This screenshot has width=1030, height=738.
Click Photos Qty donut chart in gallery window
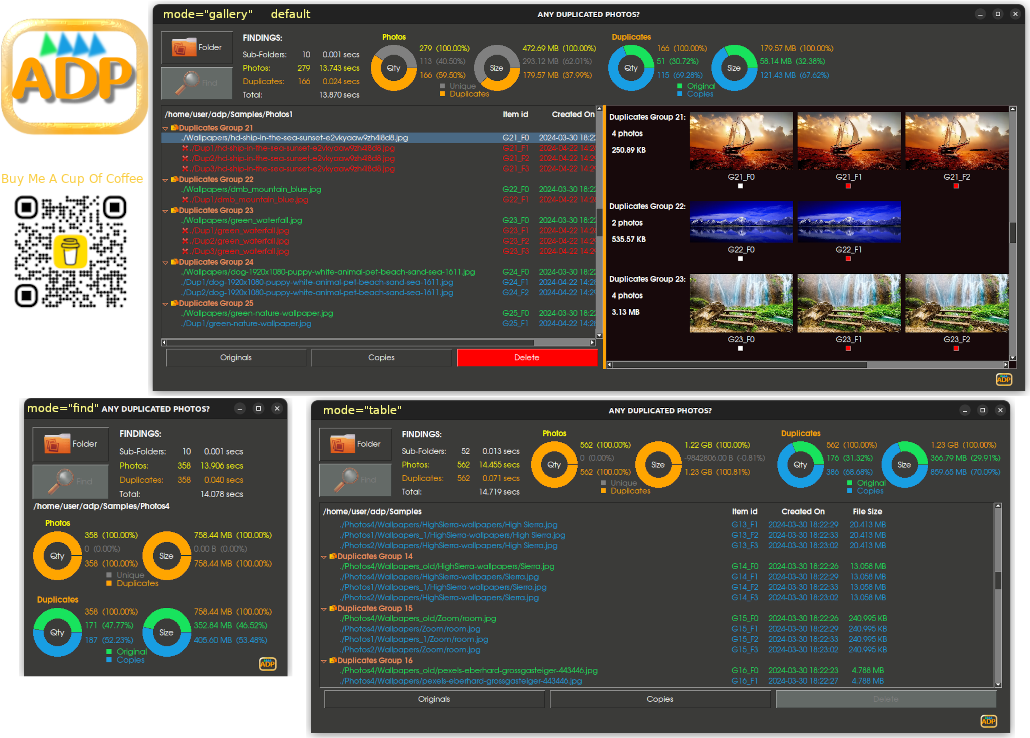[x=393, y=68]
